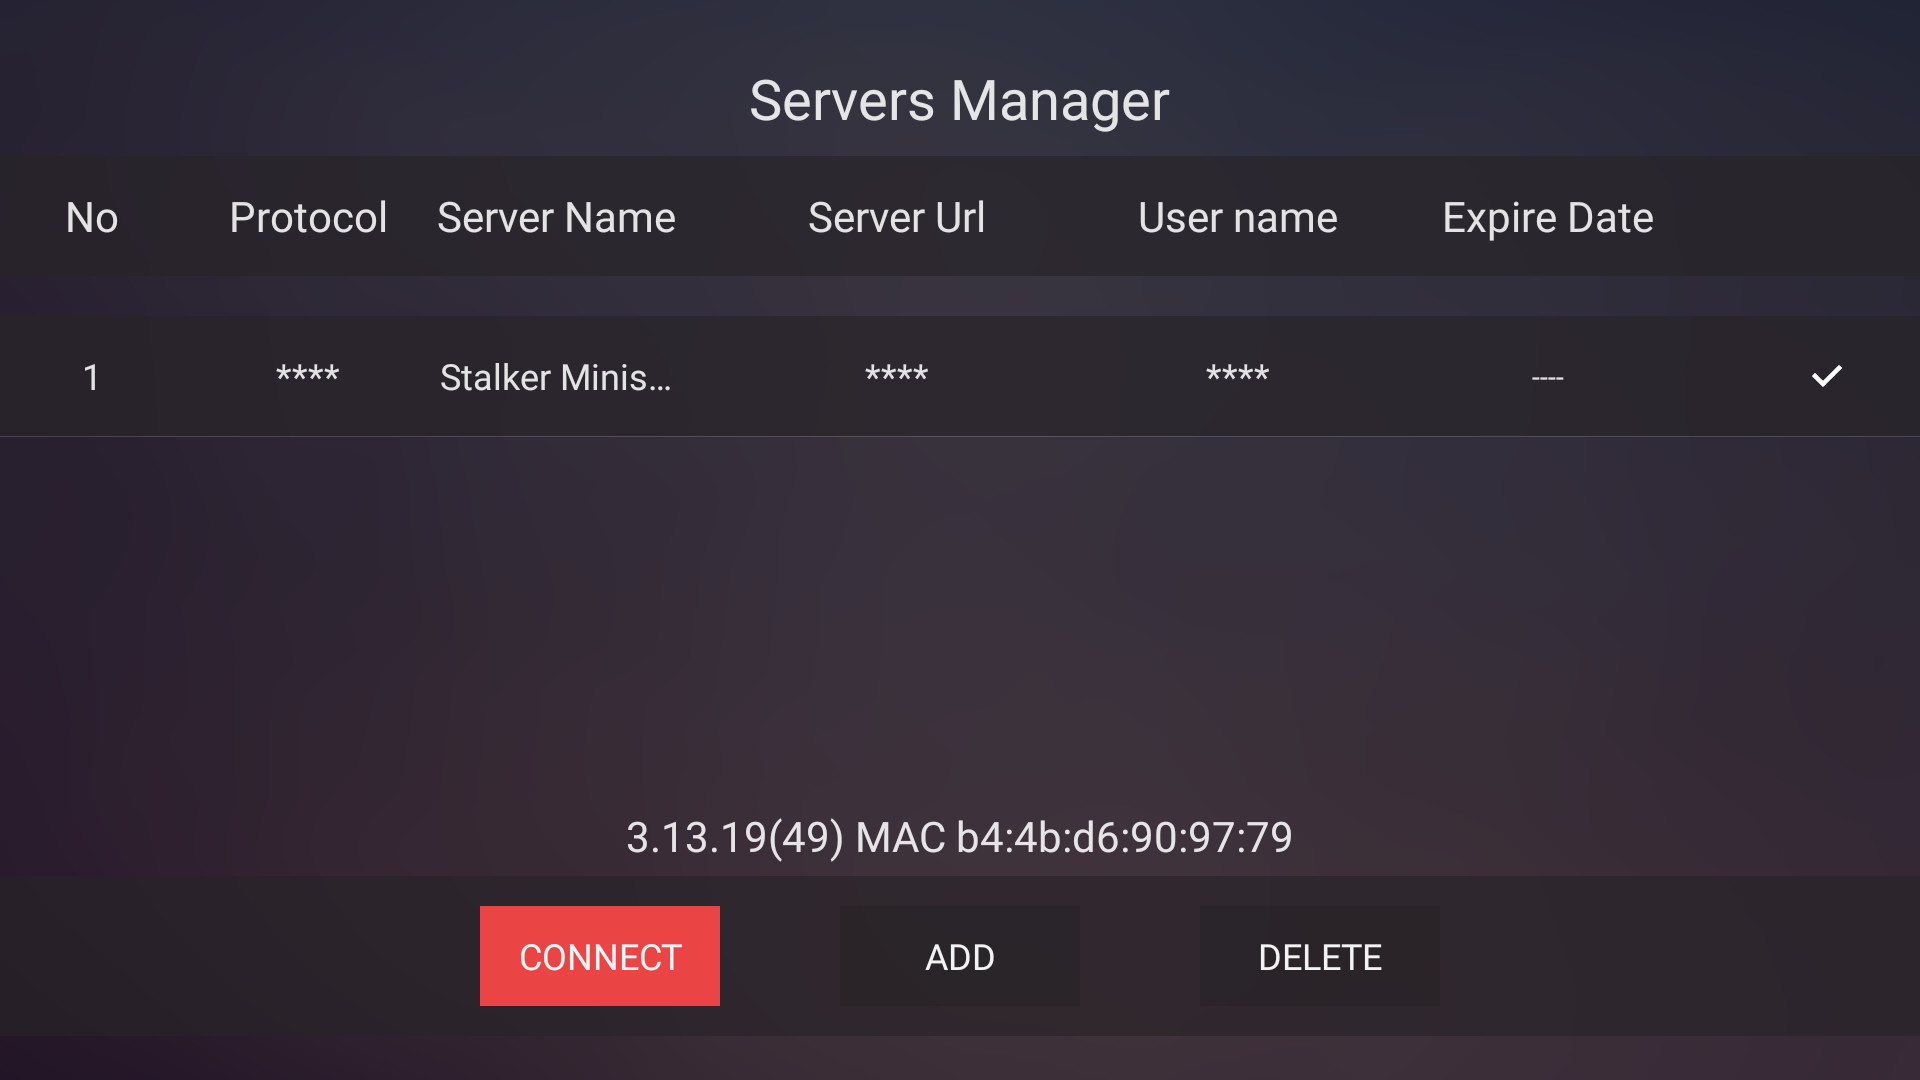Screen dimensions: 1920x1080
Task: Click the MAC address version text
Action: point(959,838)
